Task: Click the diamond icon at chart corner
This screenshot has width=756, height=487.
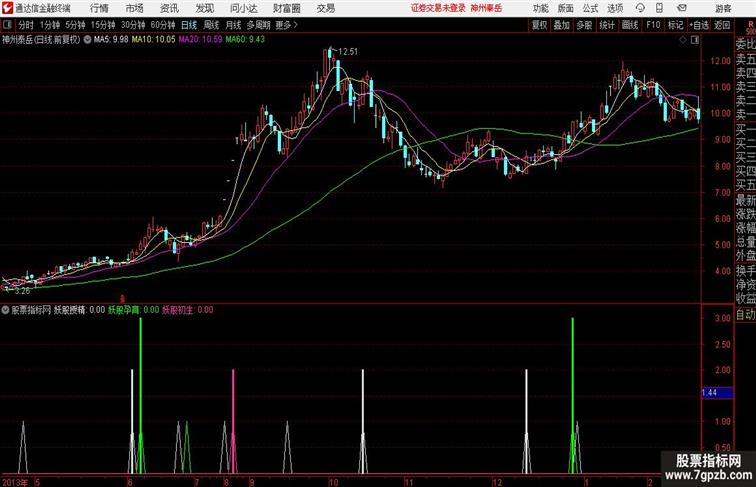Action: click(683, 40)
